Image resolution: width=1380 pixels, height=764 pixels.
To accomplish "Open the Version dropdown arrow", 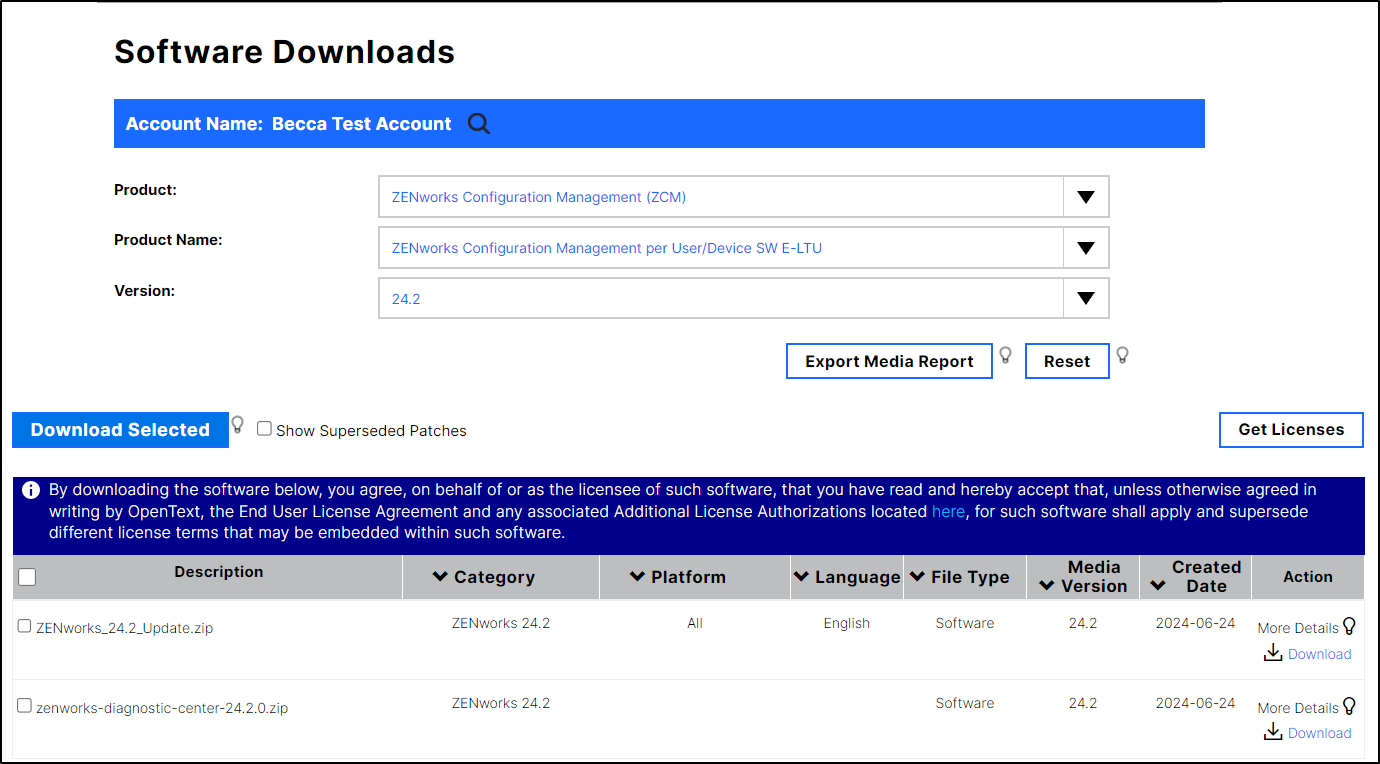I will tap(1086, 298).
